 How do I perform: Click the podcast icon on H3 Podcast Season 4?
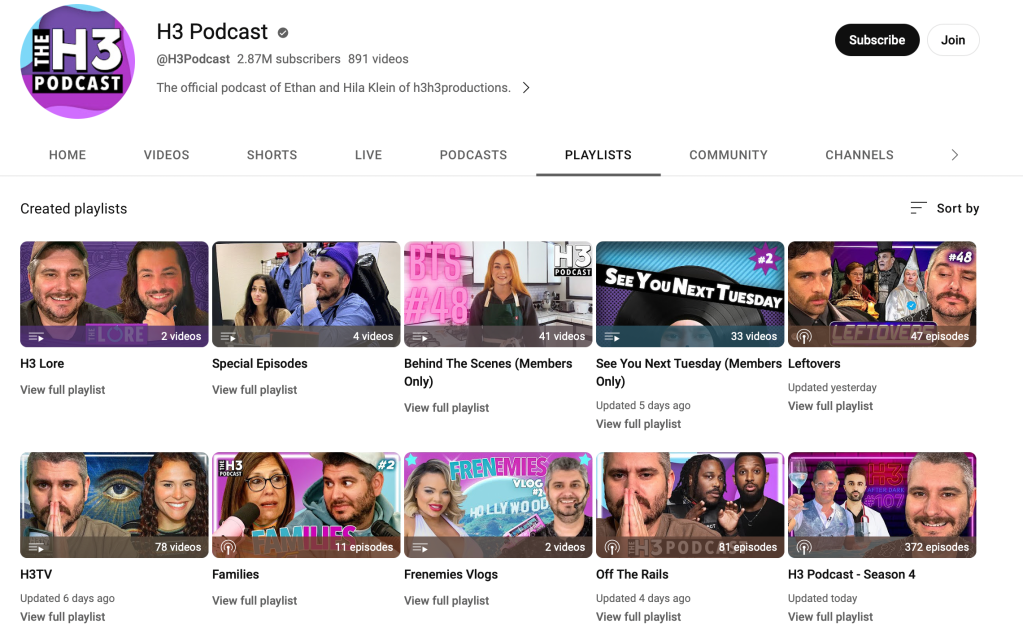(x=806, y=547)
